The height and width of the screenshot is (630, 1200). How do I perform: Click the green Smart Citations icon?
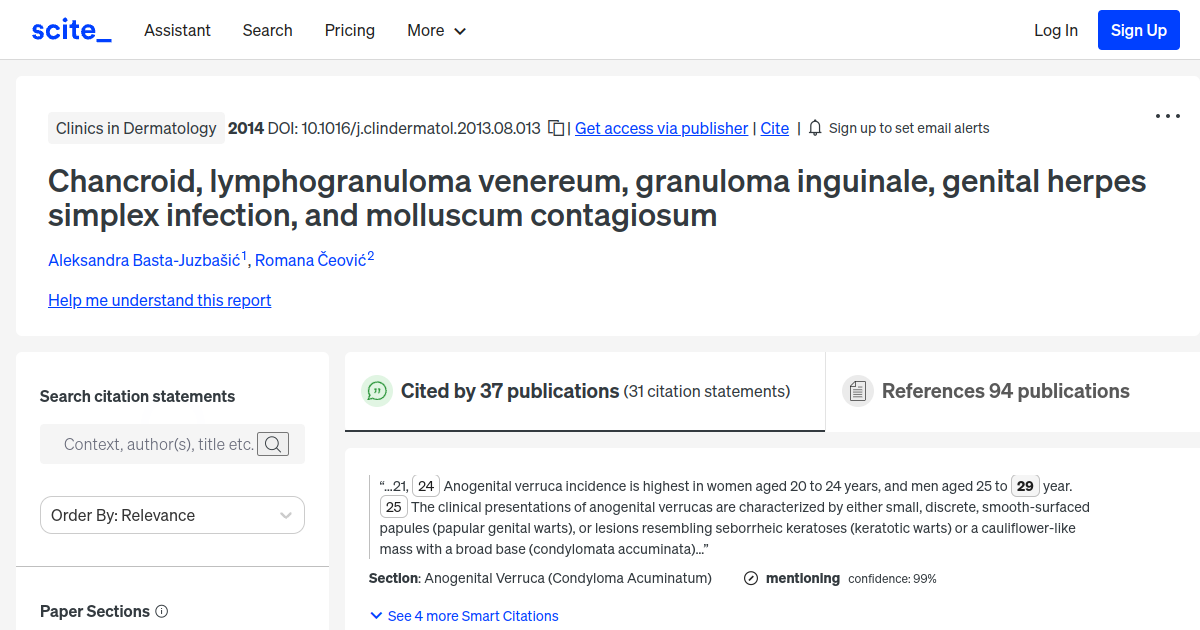click(x=377, y=391)
